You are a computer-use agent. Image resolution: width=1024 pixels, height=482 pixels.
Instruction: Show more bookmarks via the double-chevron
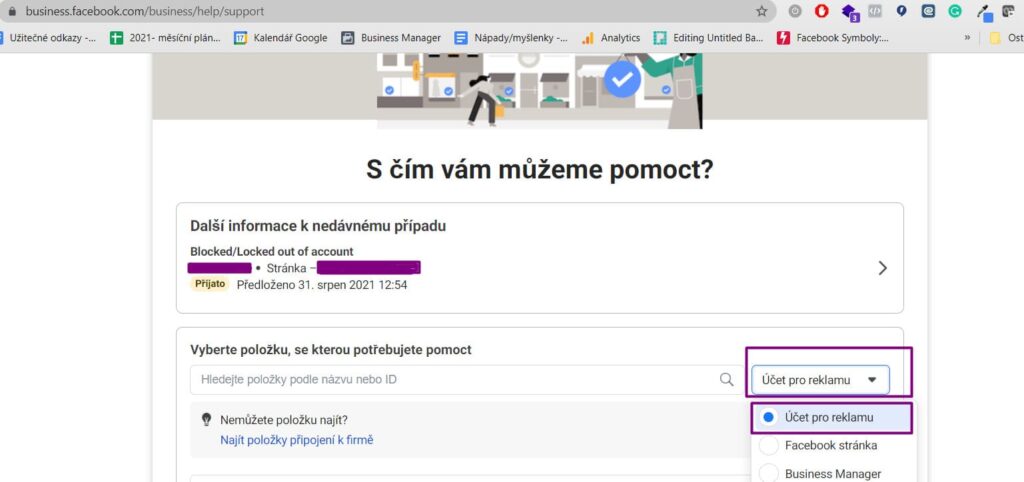(x=967, y=38)
